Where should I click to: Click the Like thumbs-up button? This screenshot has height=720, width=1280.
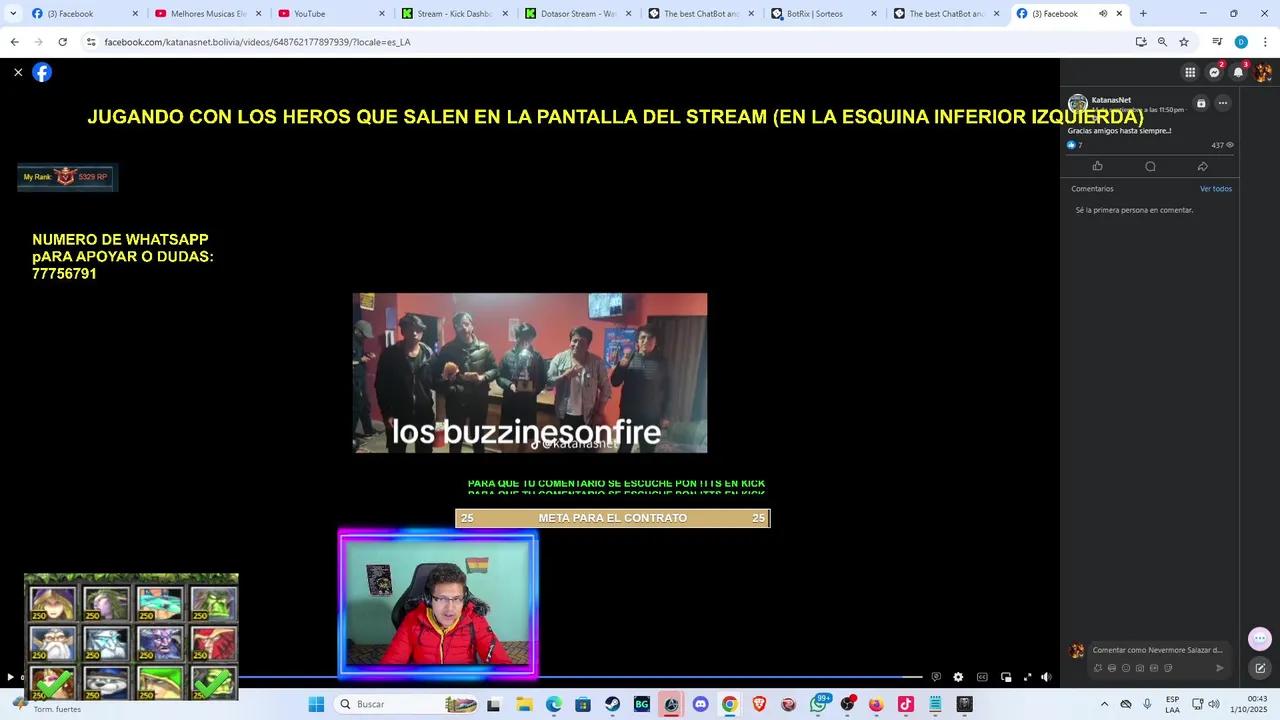click(1097, 166)
